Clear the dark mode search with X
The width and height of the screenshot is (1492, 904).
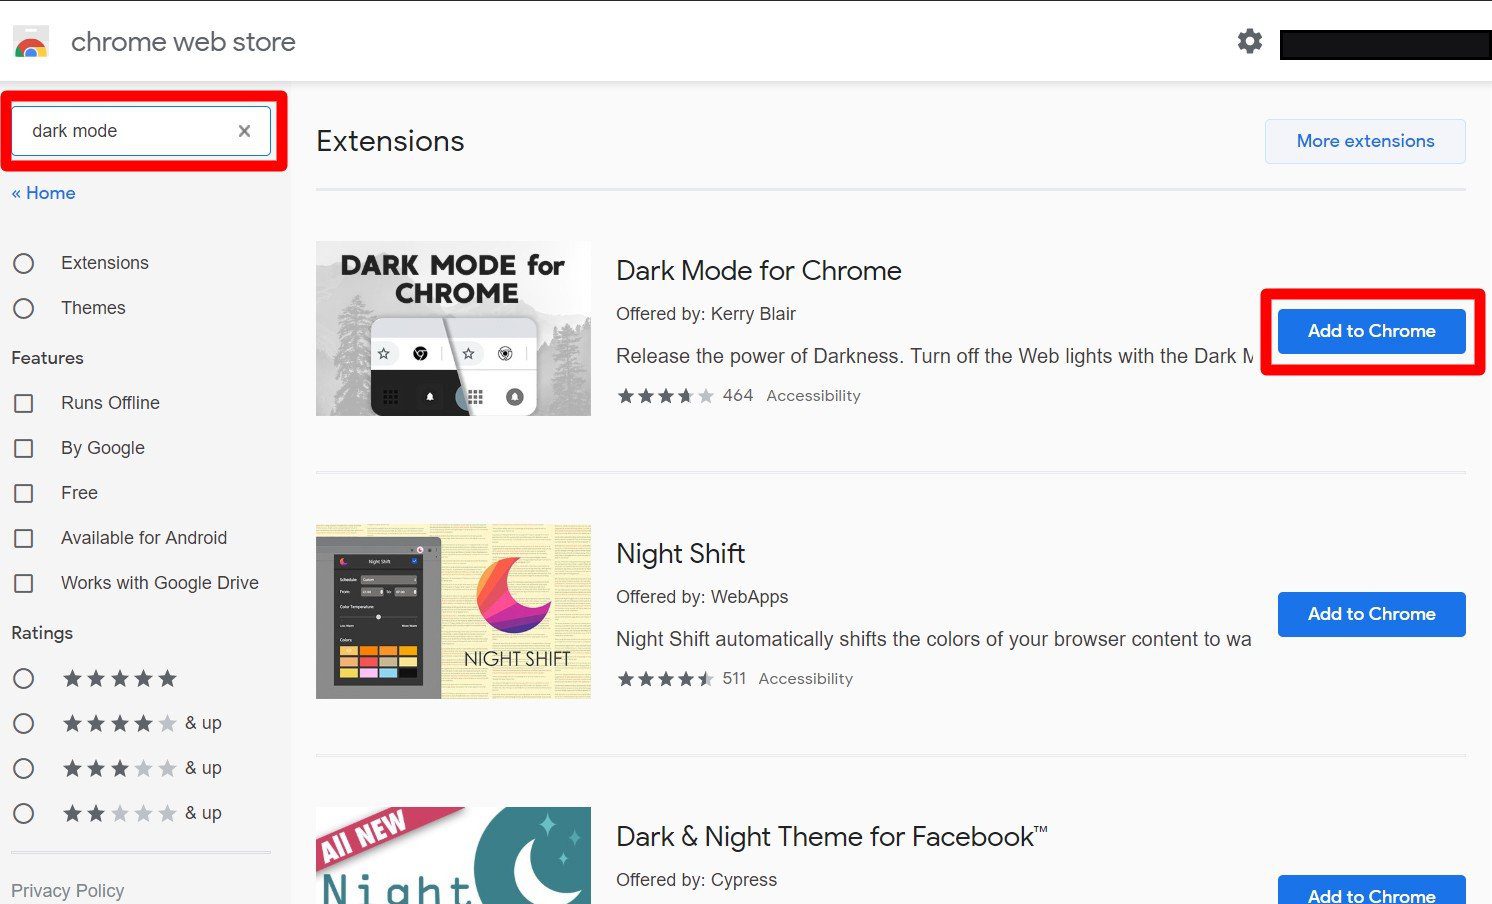[244, 131]
